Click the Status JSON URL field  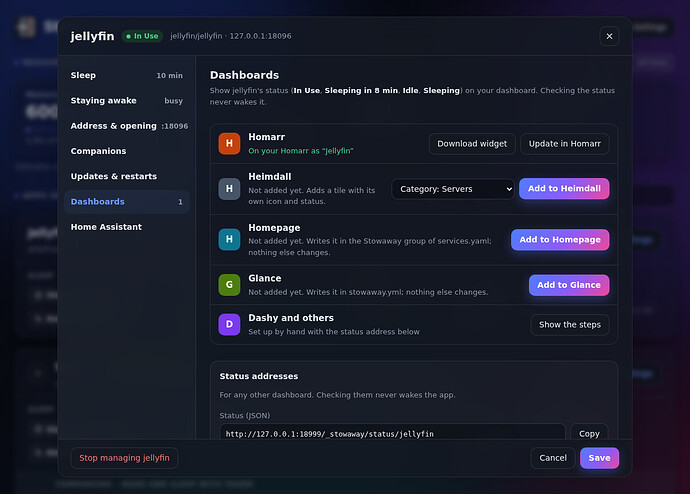click(x=392, y=433)
